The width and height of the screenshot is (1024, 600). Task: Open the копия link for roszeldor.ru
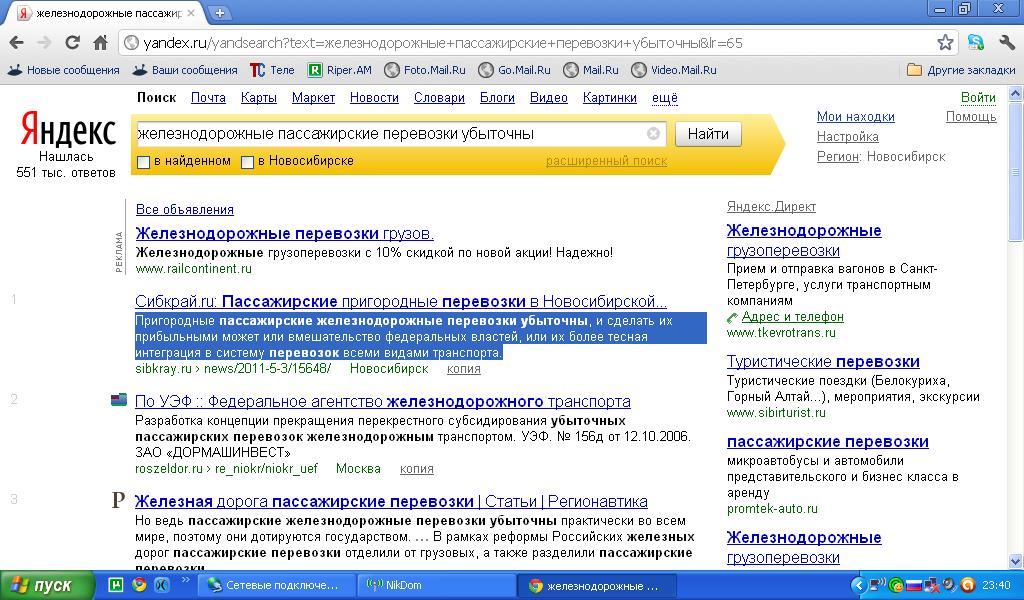pyautogui.click(x=417, y=469)
